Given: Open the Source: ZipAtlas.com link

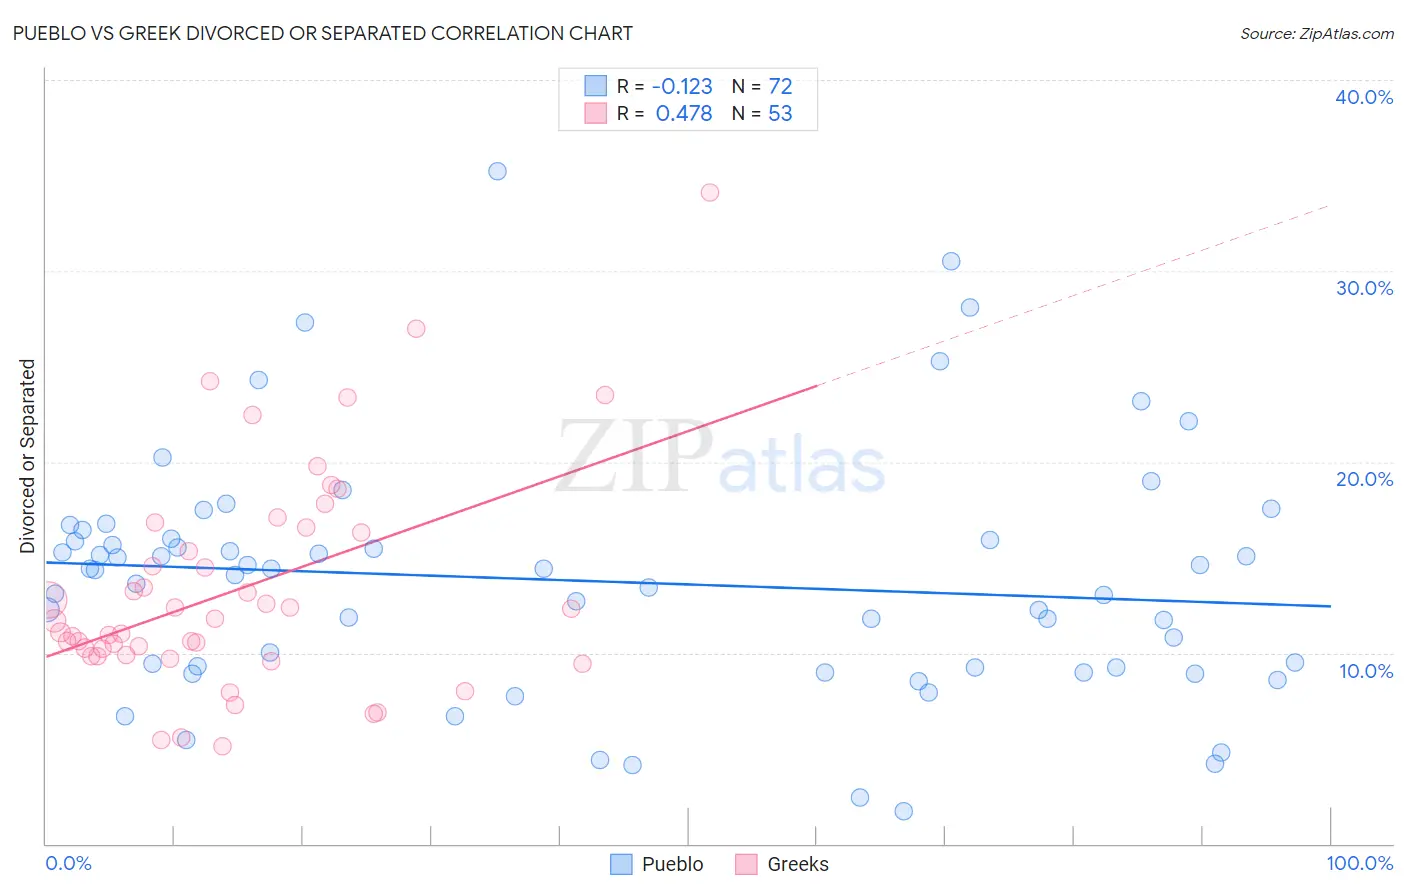Looking at the screenshot, I should coord(1317,33).
